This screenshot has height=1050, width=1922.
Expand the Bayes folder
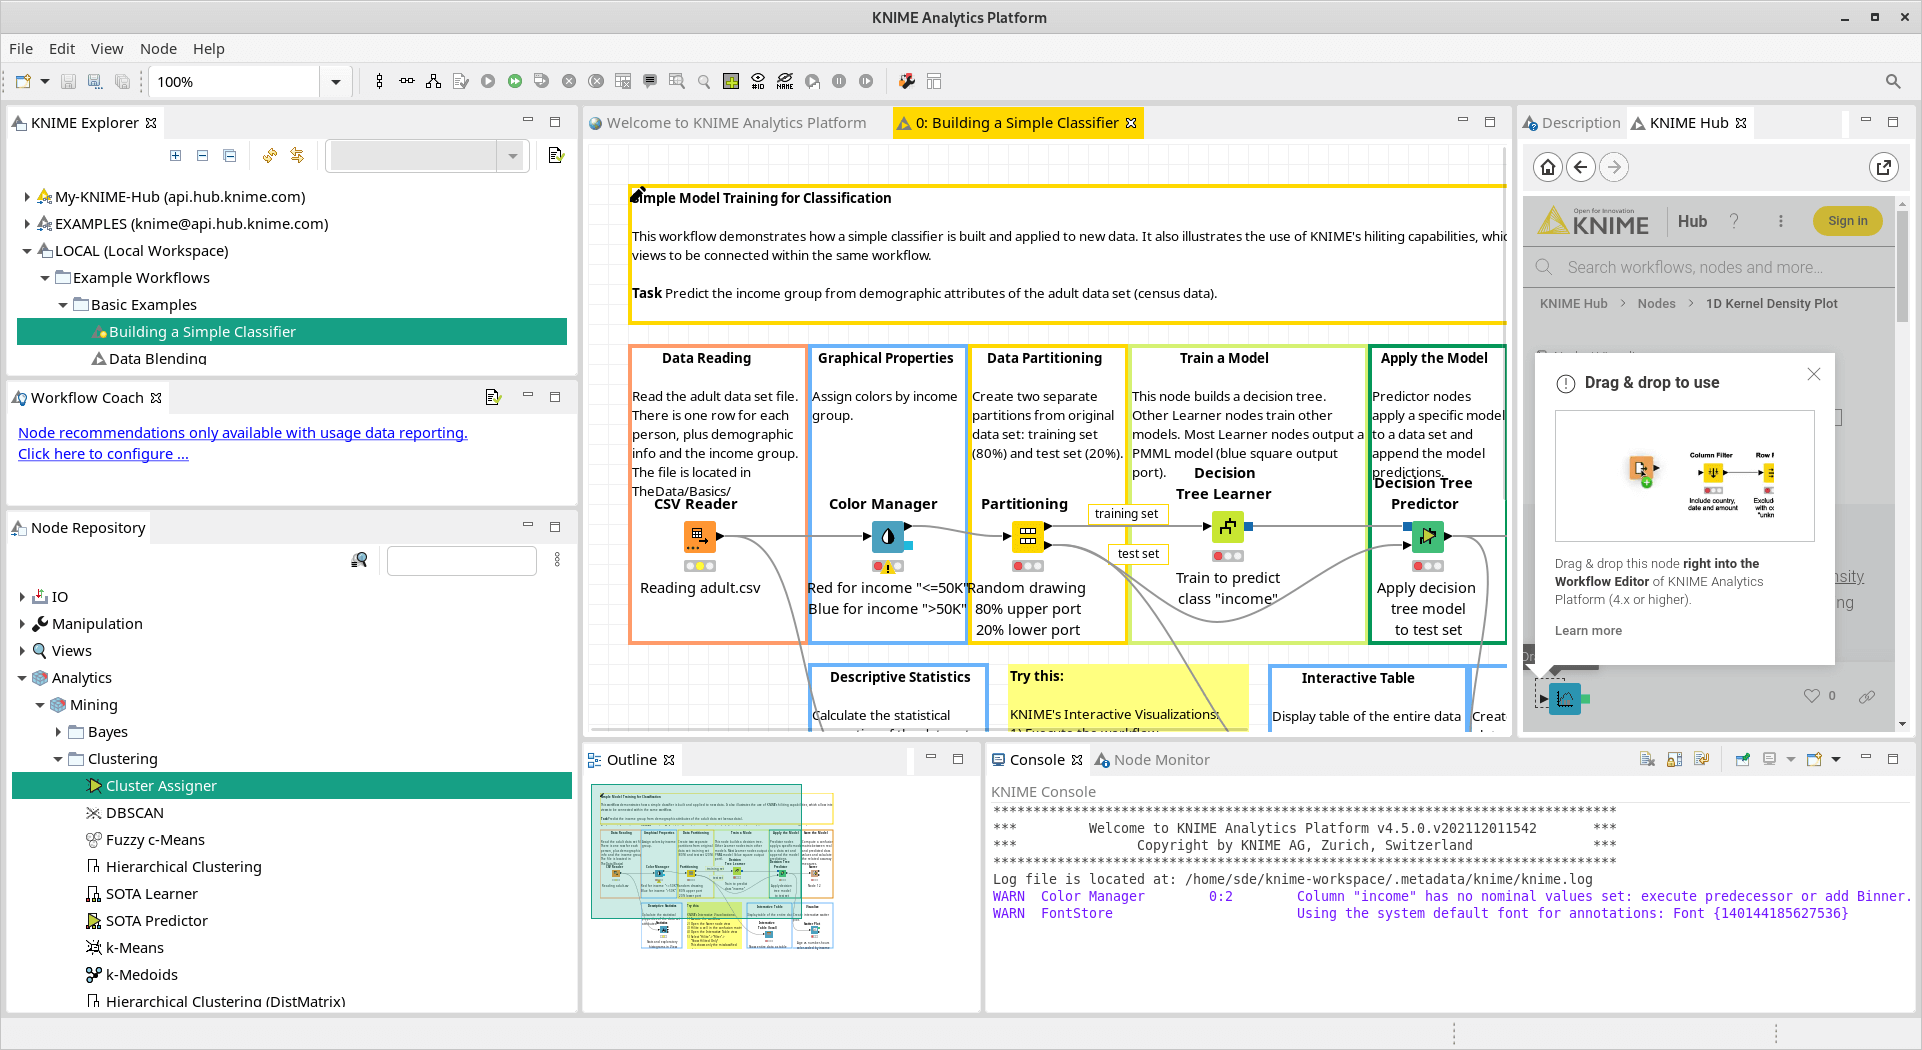click(x=58, y=732)
